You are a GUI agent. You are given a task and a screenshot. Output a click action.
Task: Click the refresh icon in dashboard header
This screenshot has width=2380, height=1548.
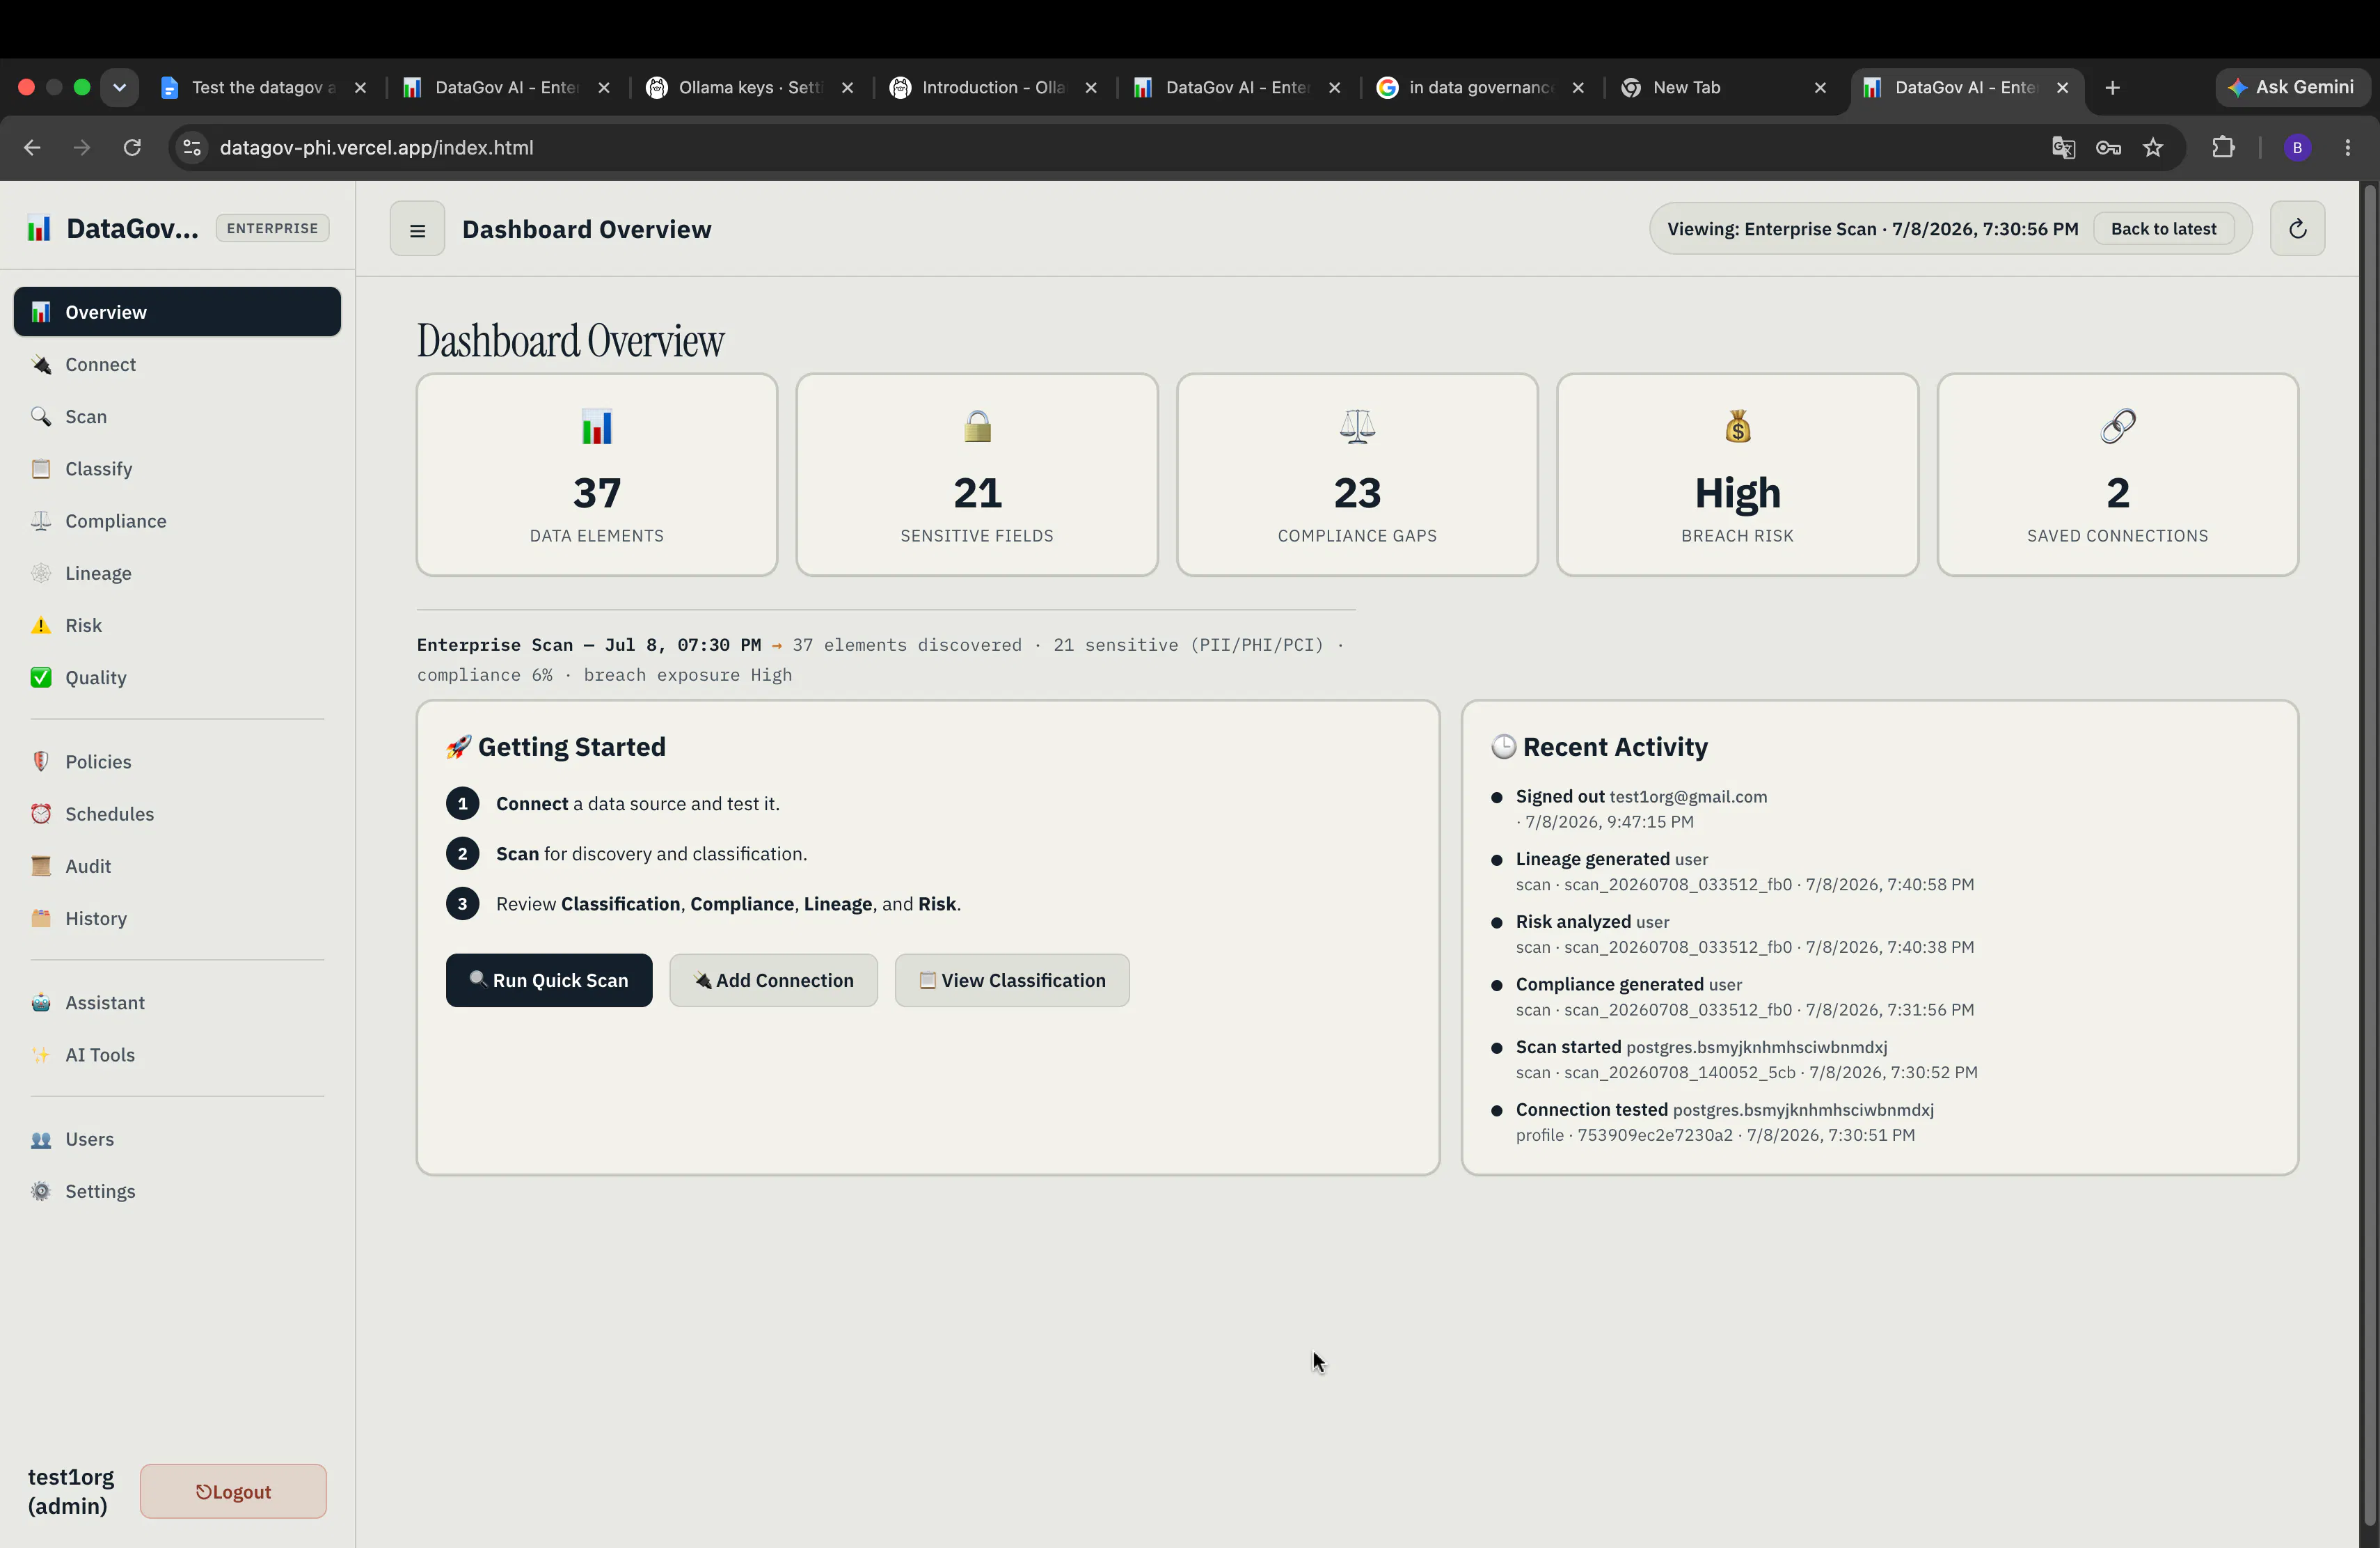click(x=2297, y=229)
